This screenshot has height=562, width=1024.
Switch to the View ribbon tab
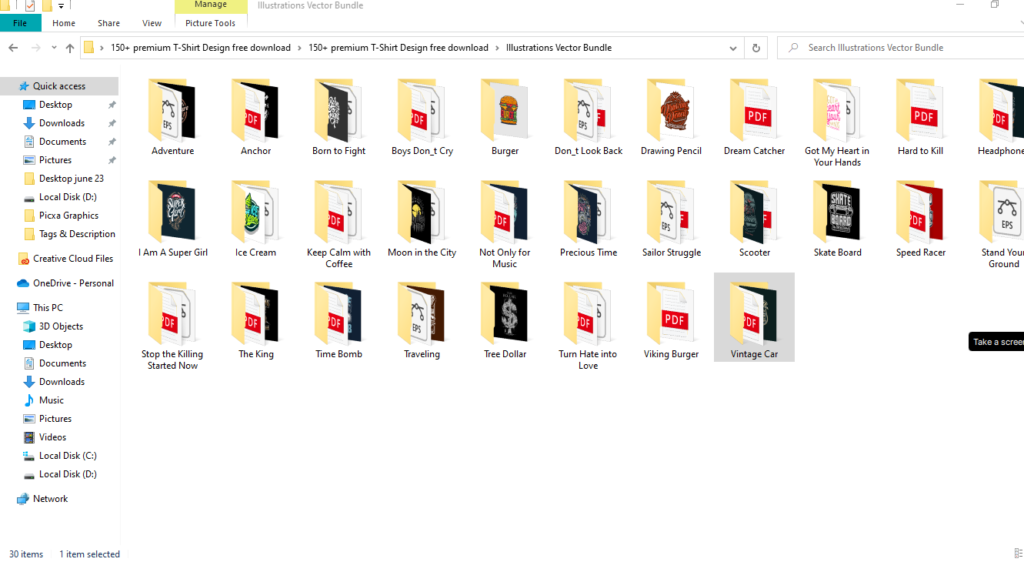point(152,23)
